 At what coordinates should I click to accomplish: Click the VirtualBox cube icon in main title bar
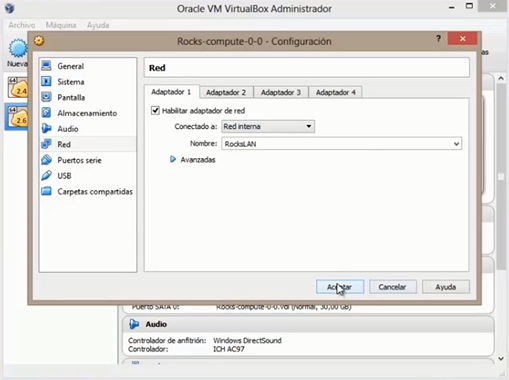pos(10,8)
